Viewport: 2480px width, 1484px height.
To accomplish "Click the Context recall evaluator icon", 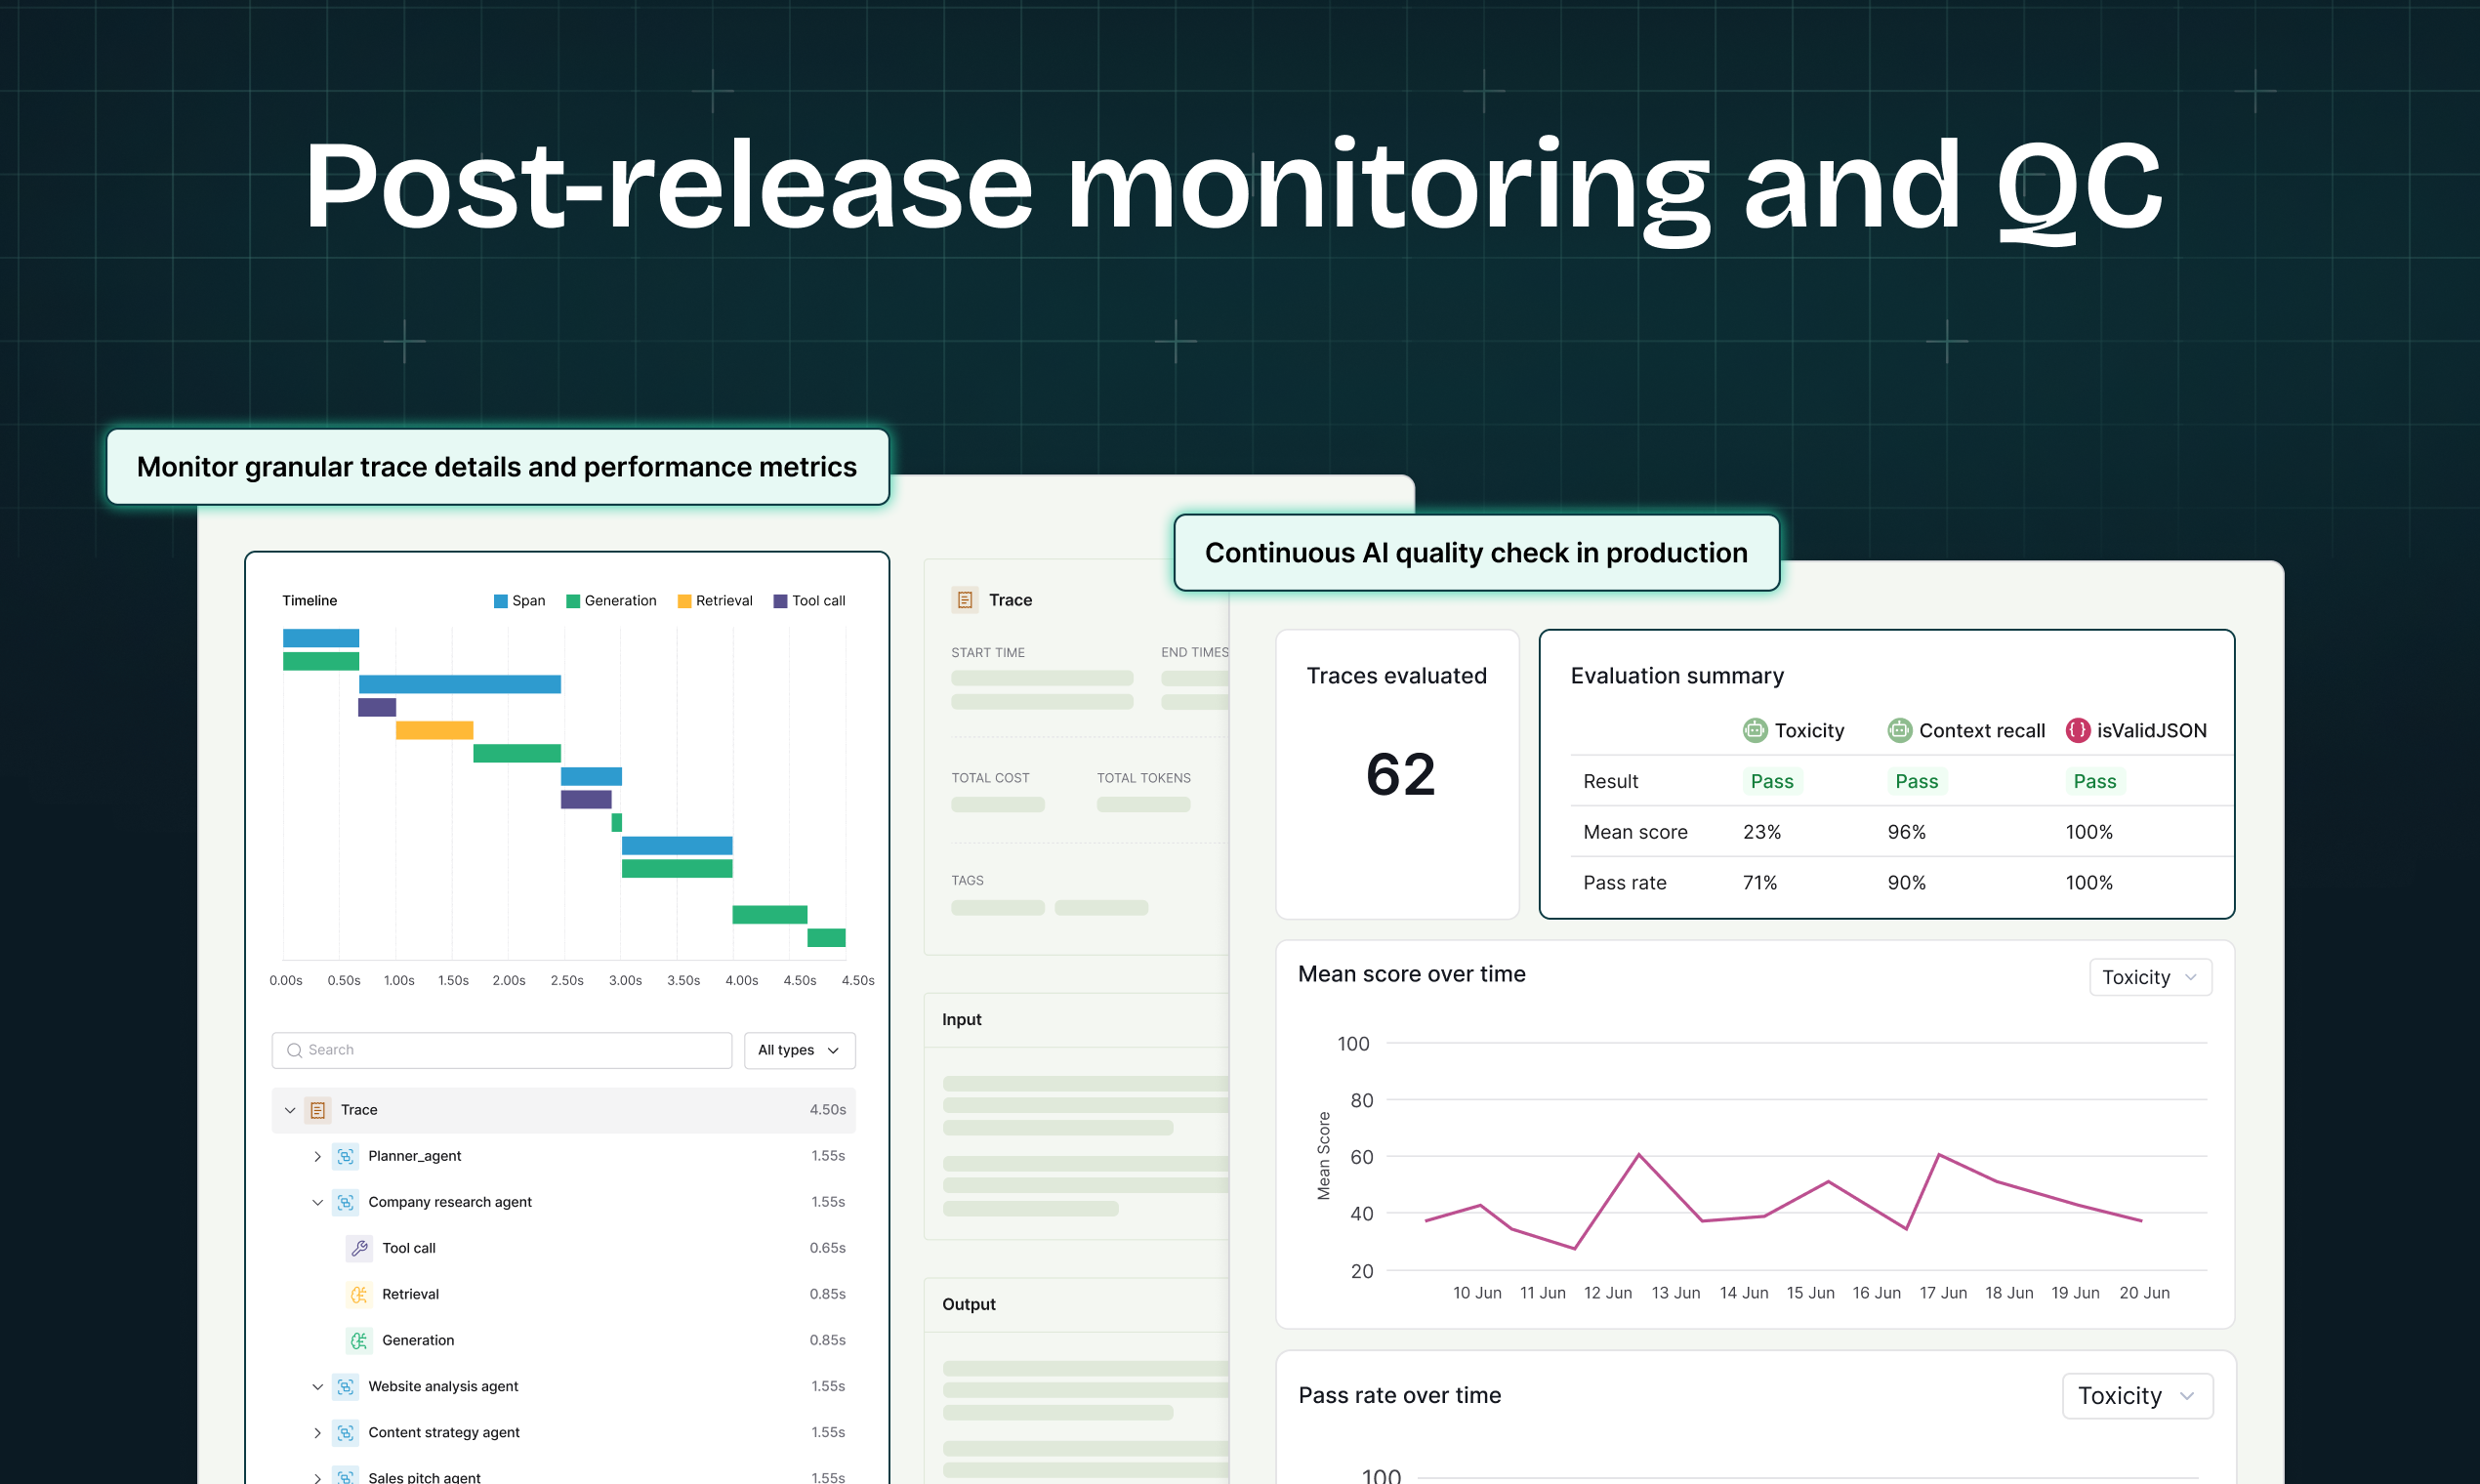I will point(1899,730).
